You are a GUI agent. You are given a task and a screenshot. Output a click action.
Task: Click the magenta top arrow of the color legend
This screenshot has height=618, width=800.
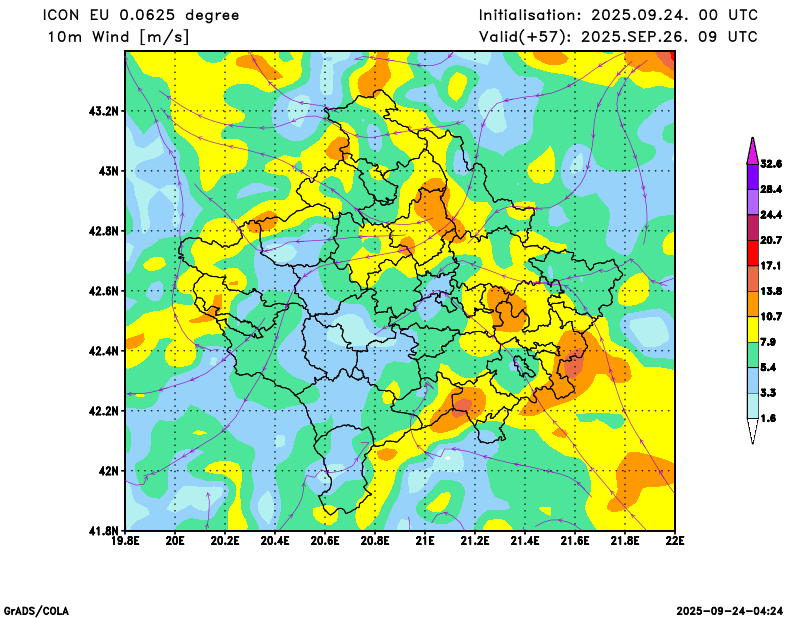752,150
